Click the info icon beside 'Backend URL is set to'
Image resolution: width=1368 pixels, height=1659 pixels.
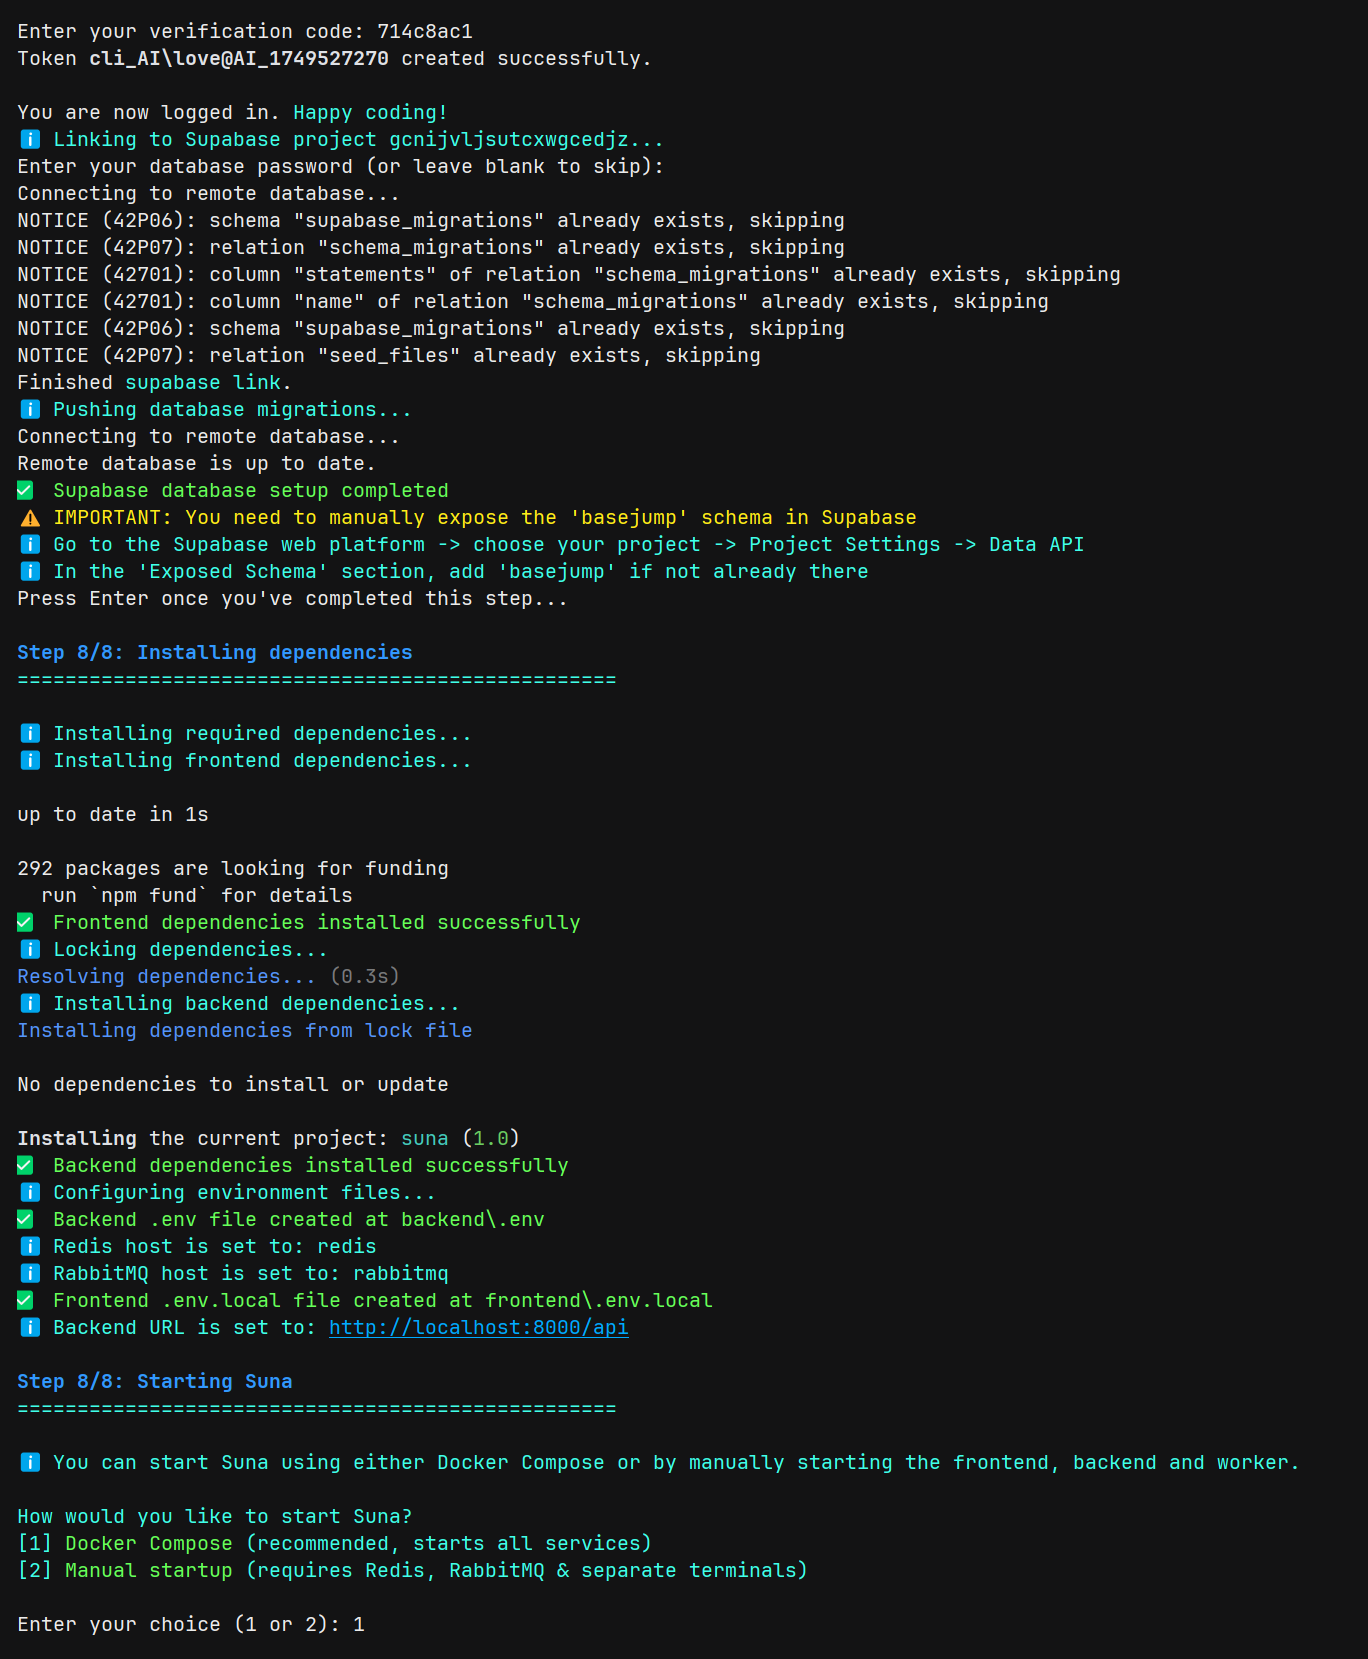point(30,1327)
